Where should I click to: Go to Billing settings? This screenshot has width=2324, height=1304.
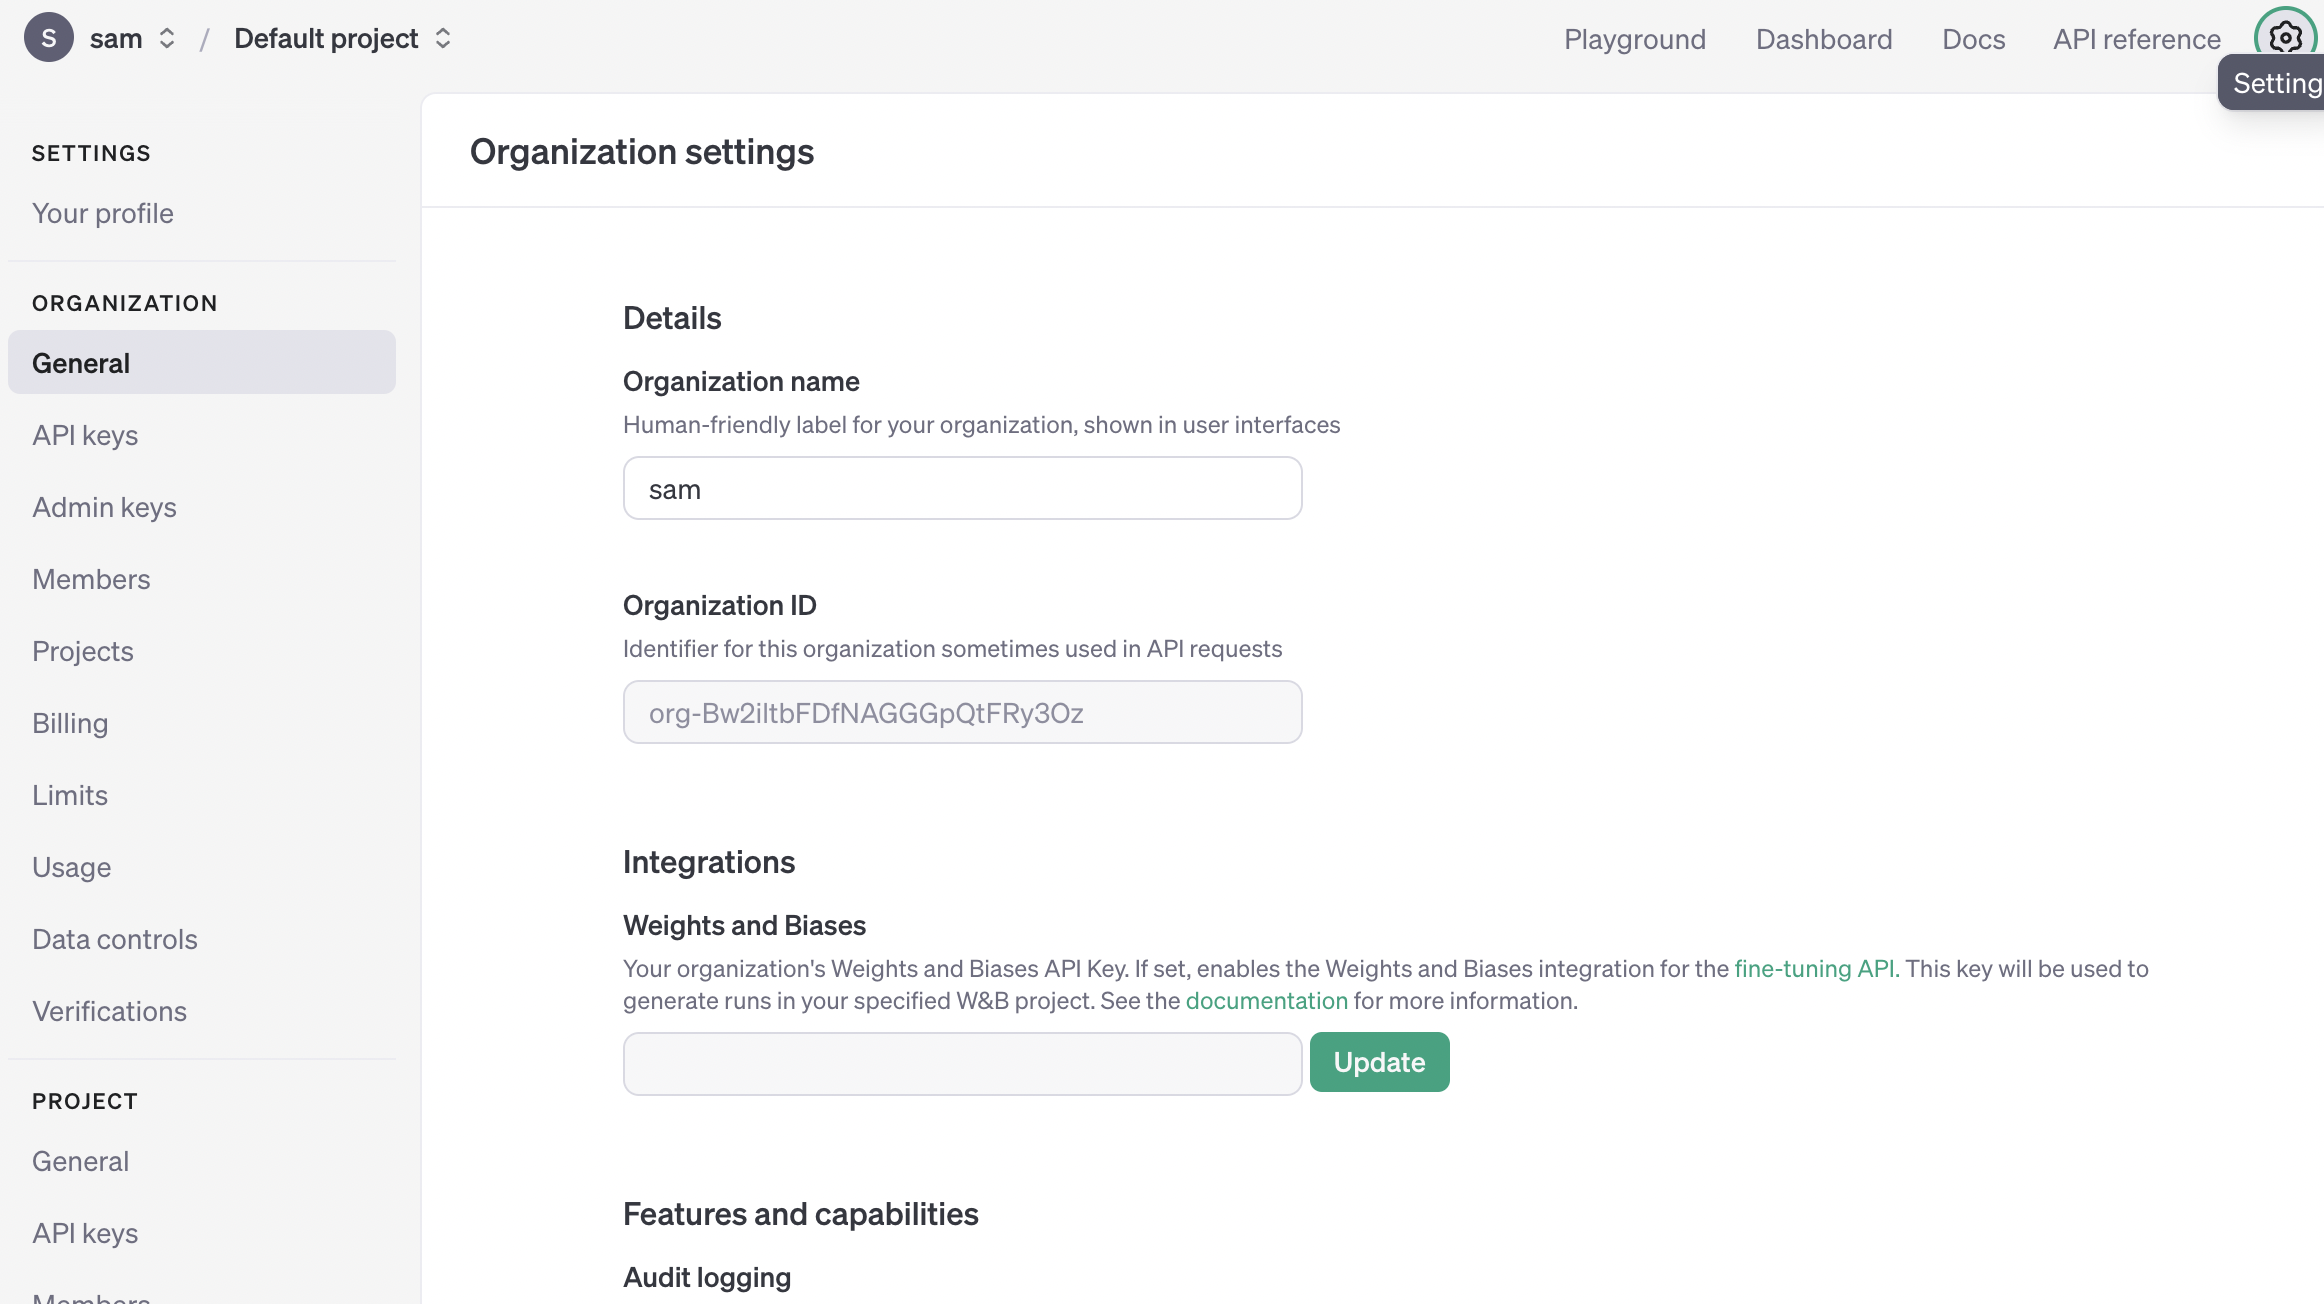tap(70, 723)
